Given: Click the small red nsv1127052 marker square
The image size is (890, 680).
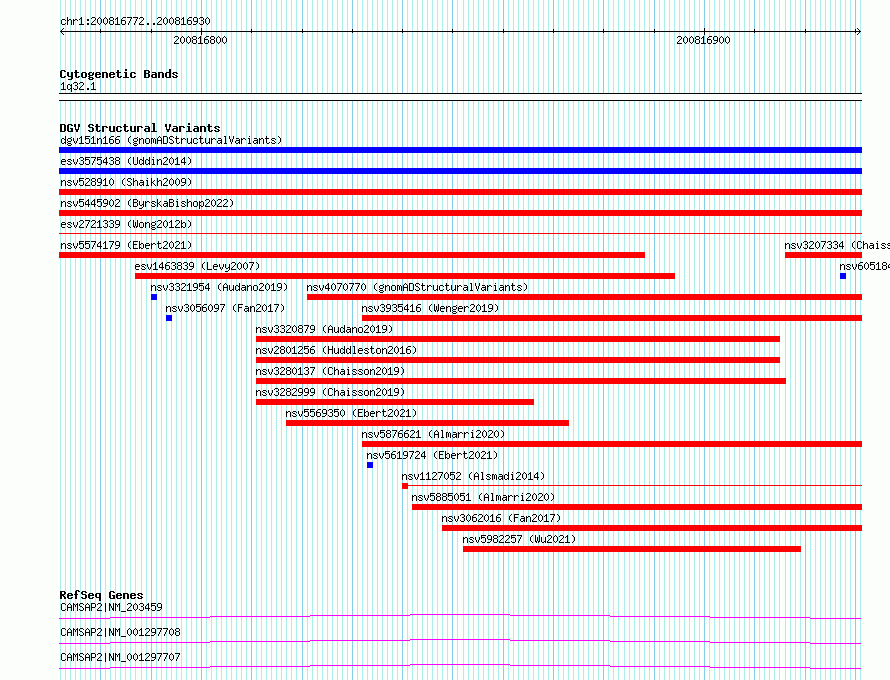Looking at the screenshot, I should pyautogui.click(x=405, y=486).
